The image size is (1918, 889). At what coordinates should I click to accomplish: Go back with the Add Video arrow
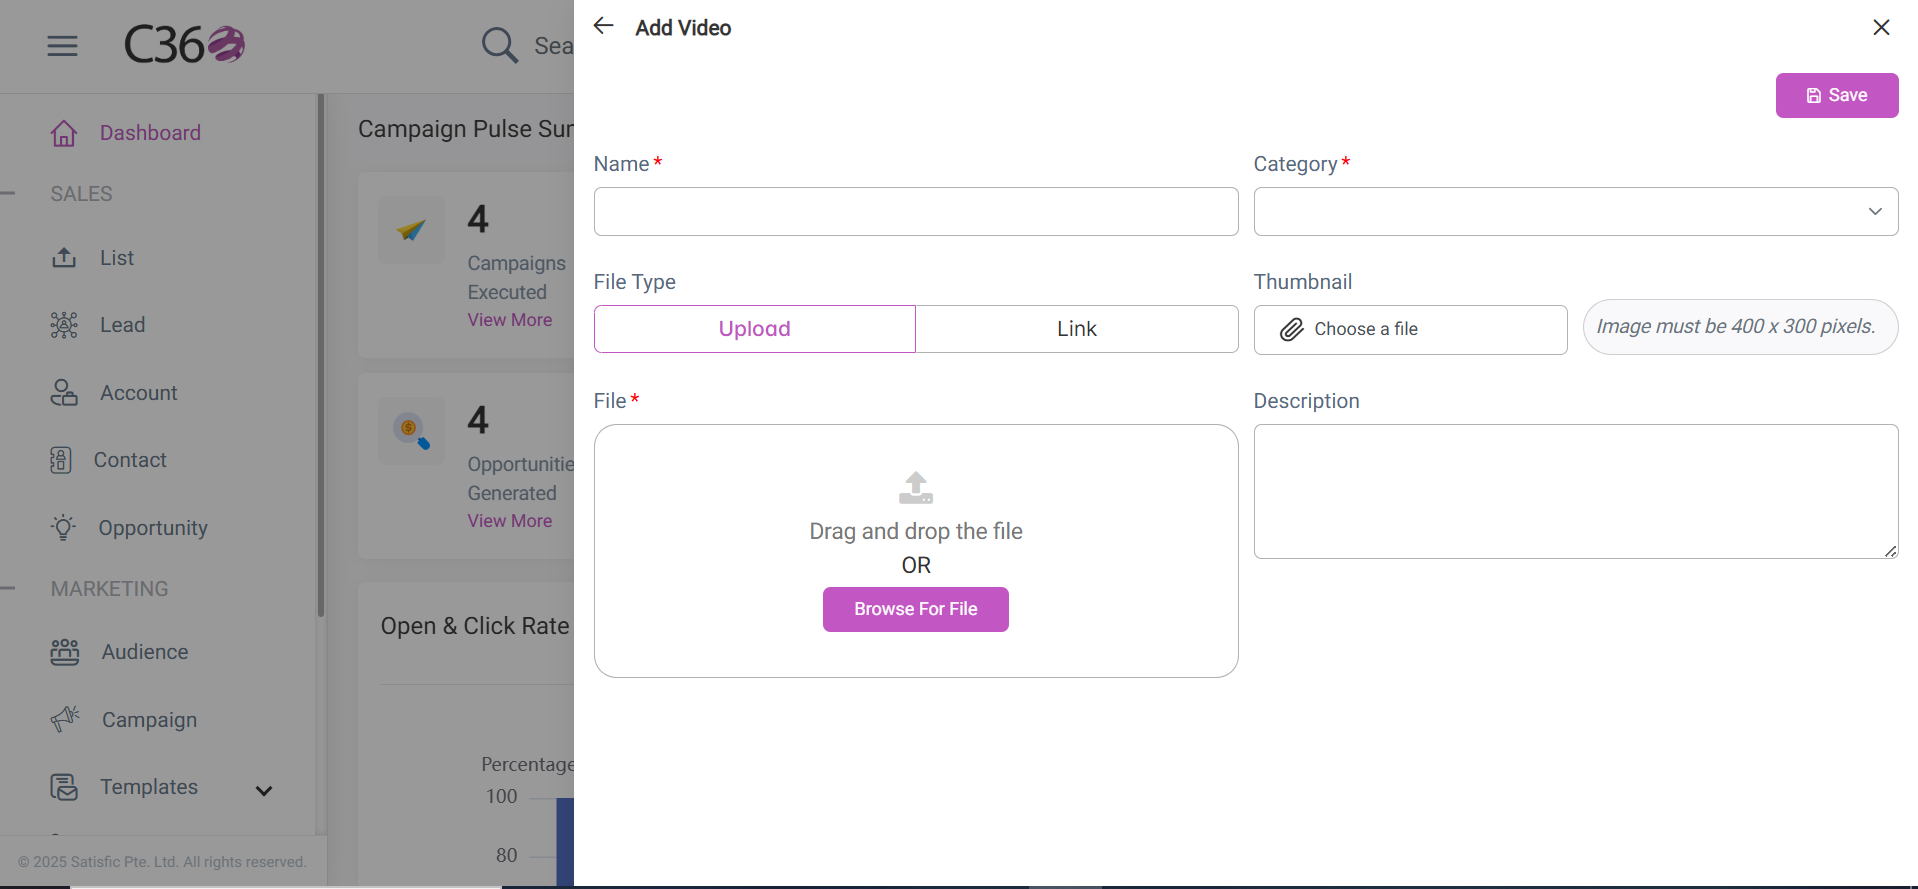603,26
